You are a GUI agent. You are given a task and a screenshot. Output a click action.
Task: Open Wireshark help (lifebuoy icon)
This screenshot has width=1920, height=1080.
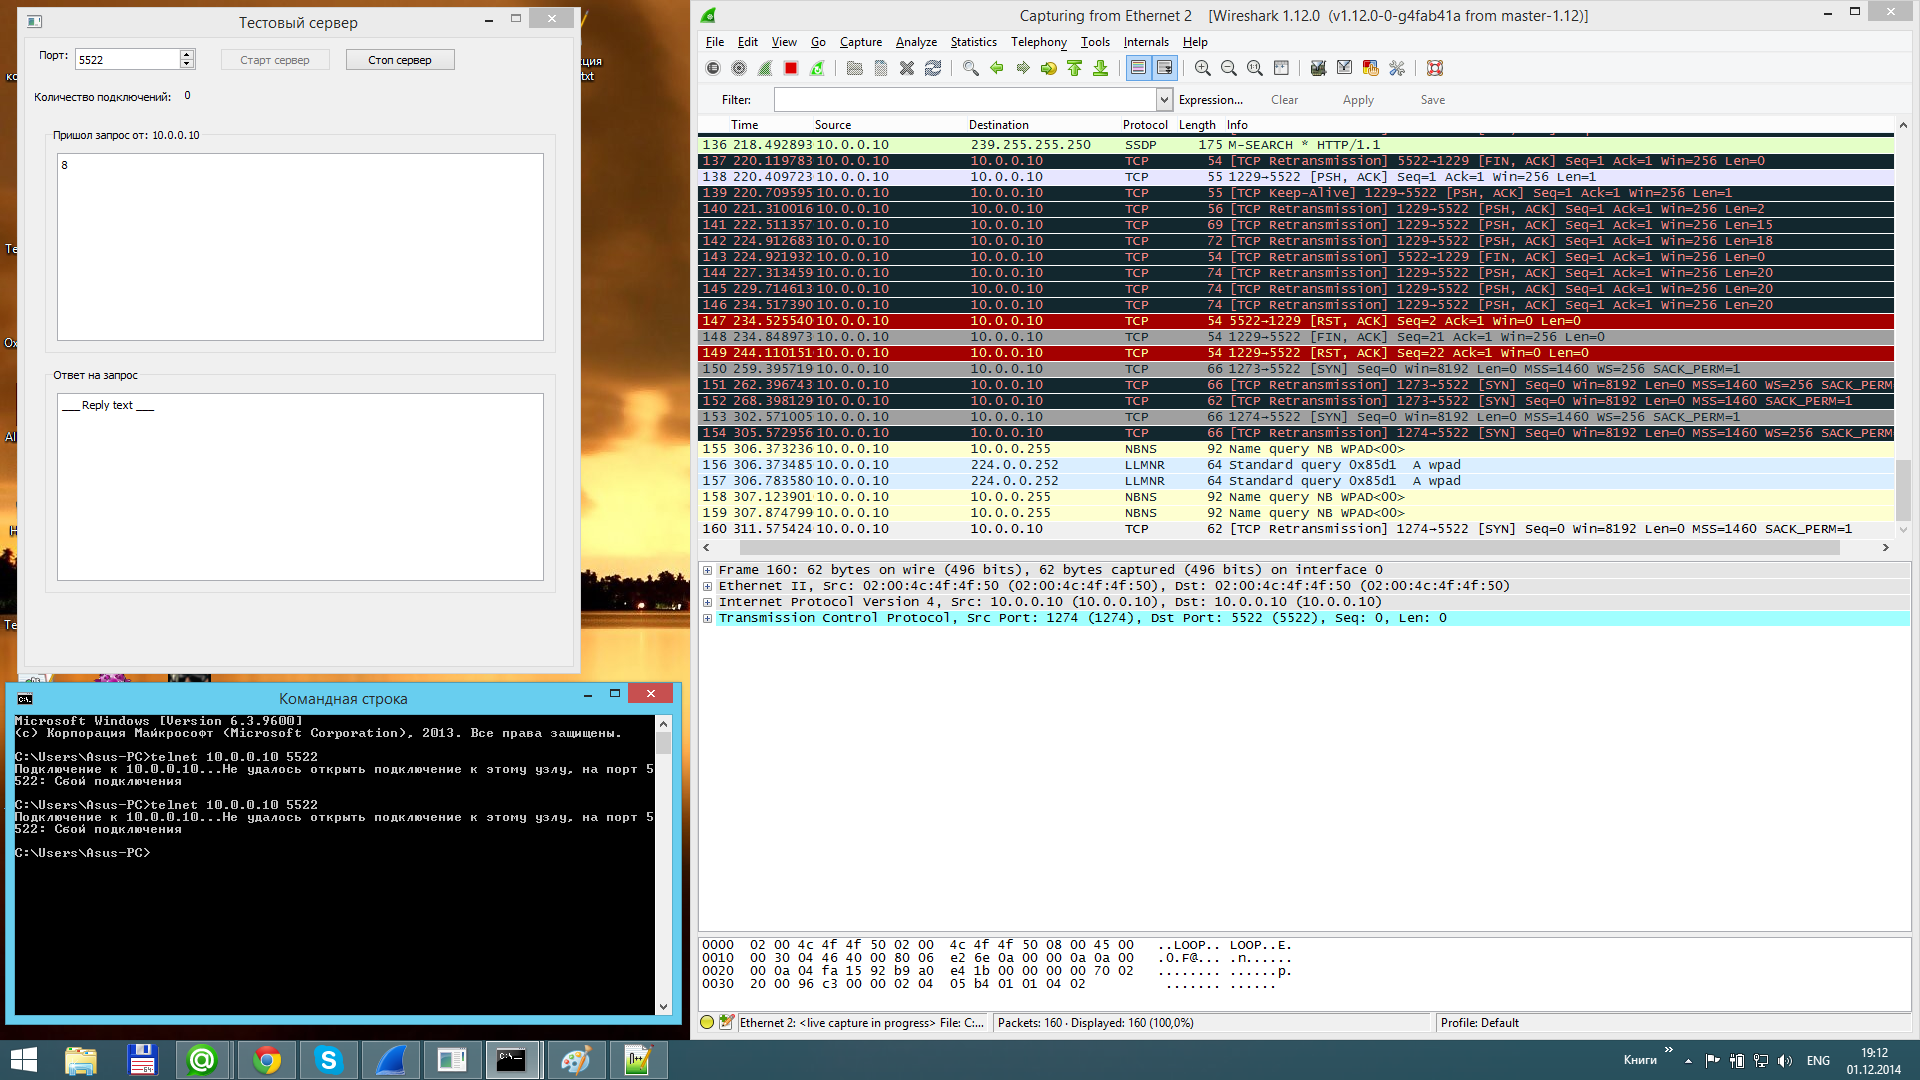[1435, 68]
